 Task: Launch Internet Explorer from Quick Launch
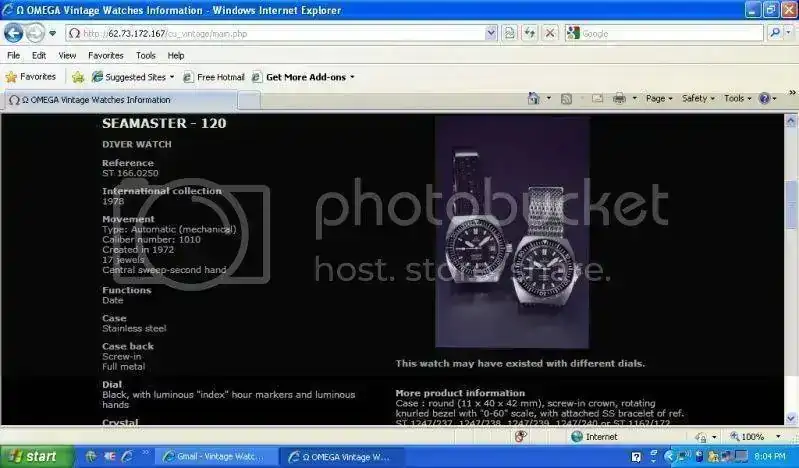127,456
